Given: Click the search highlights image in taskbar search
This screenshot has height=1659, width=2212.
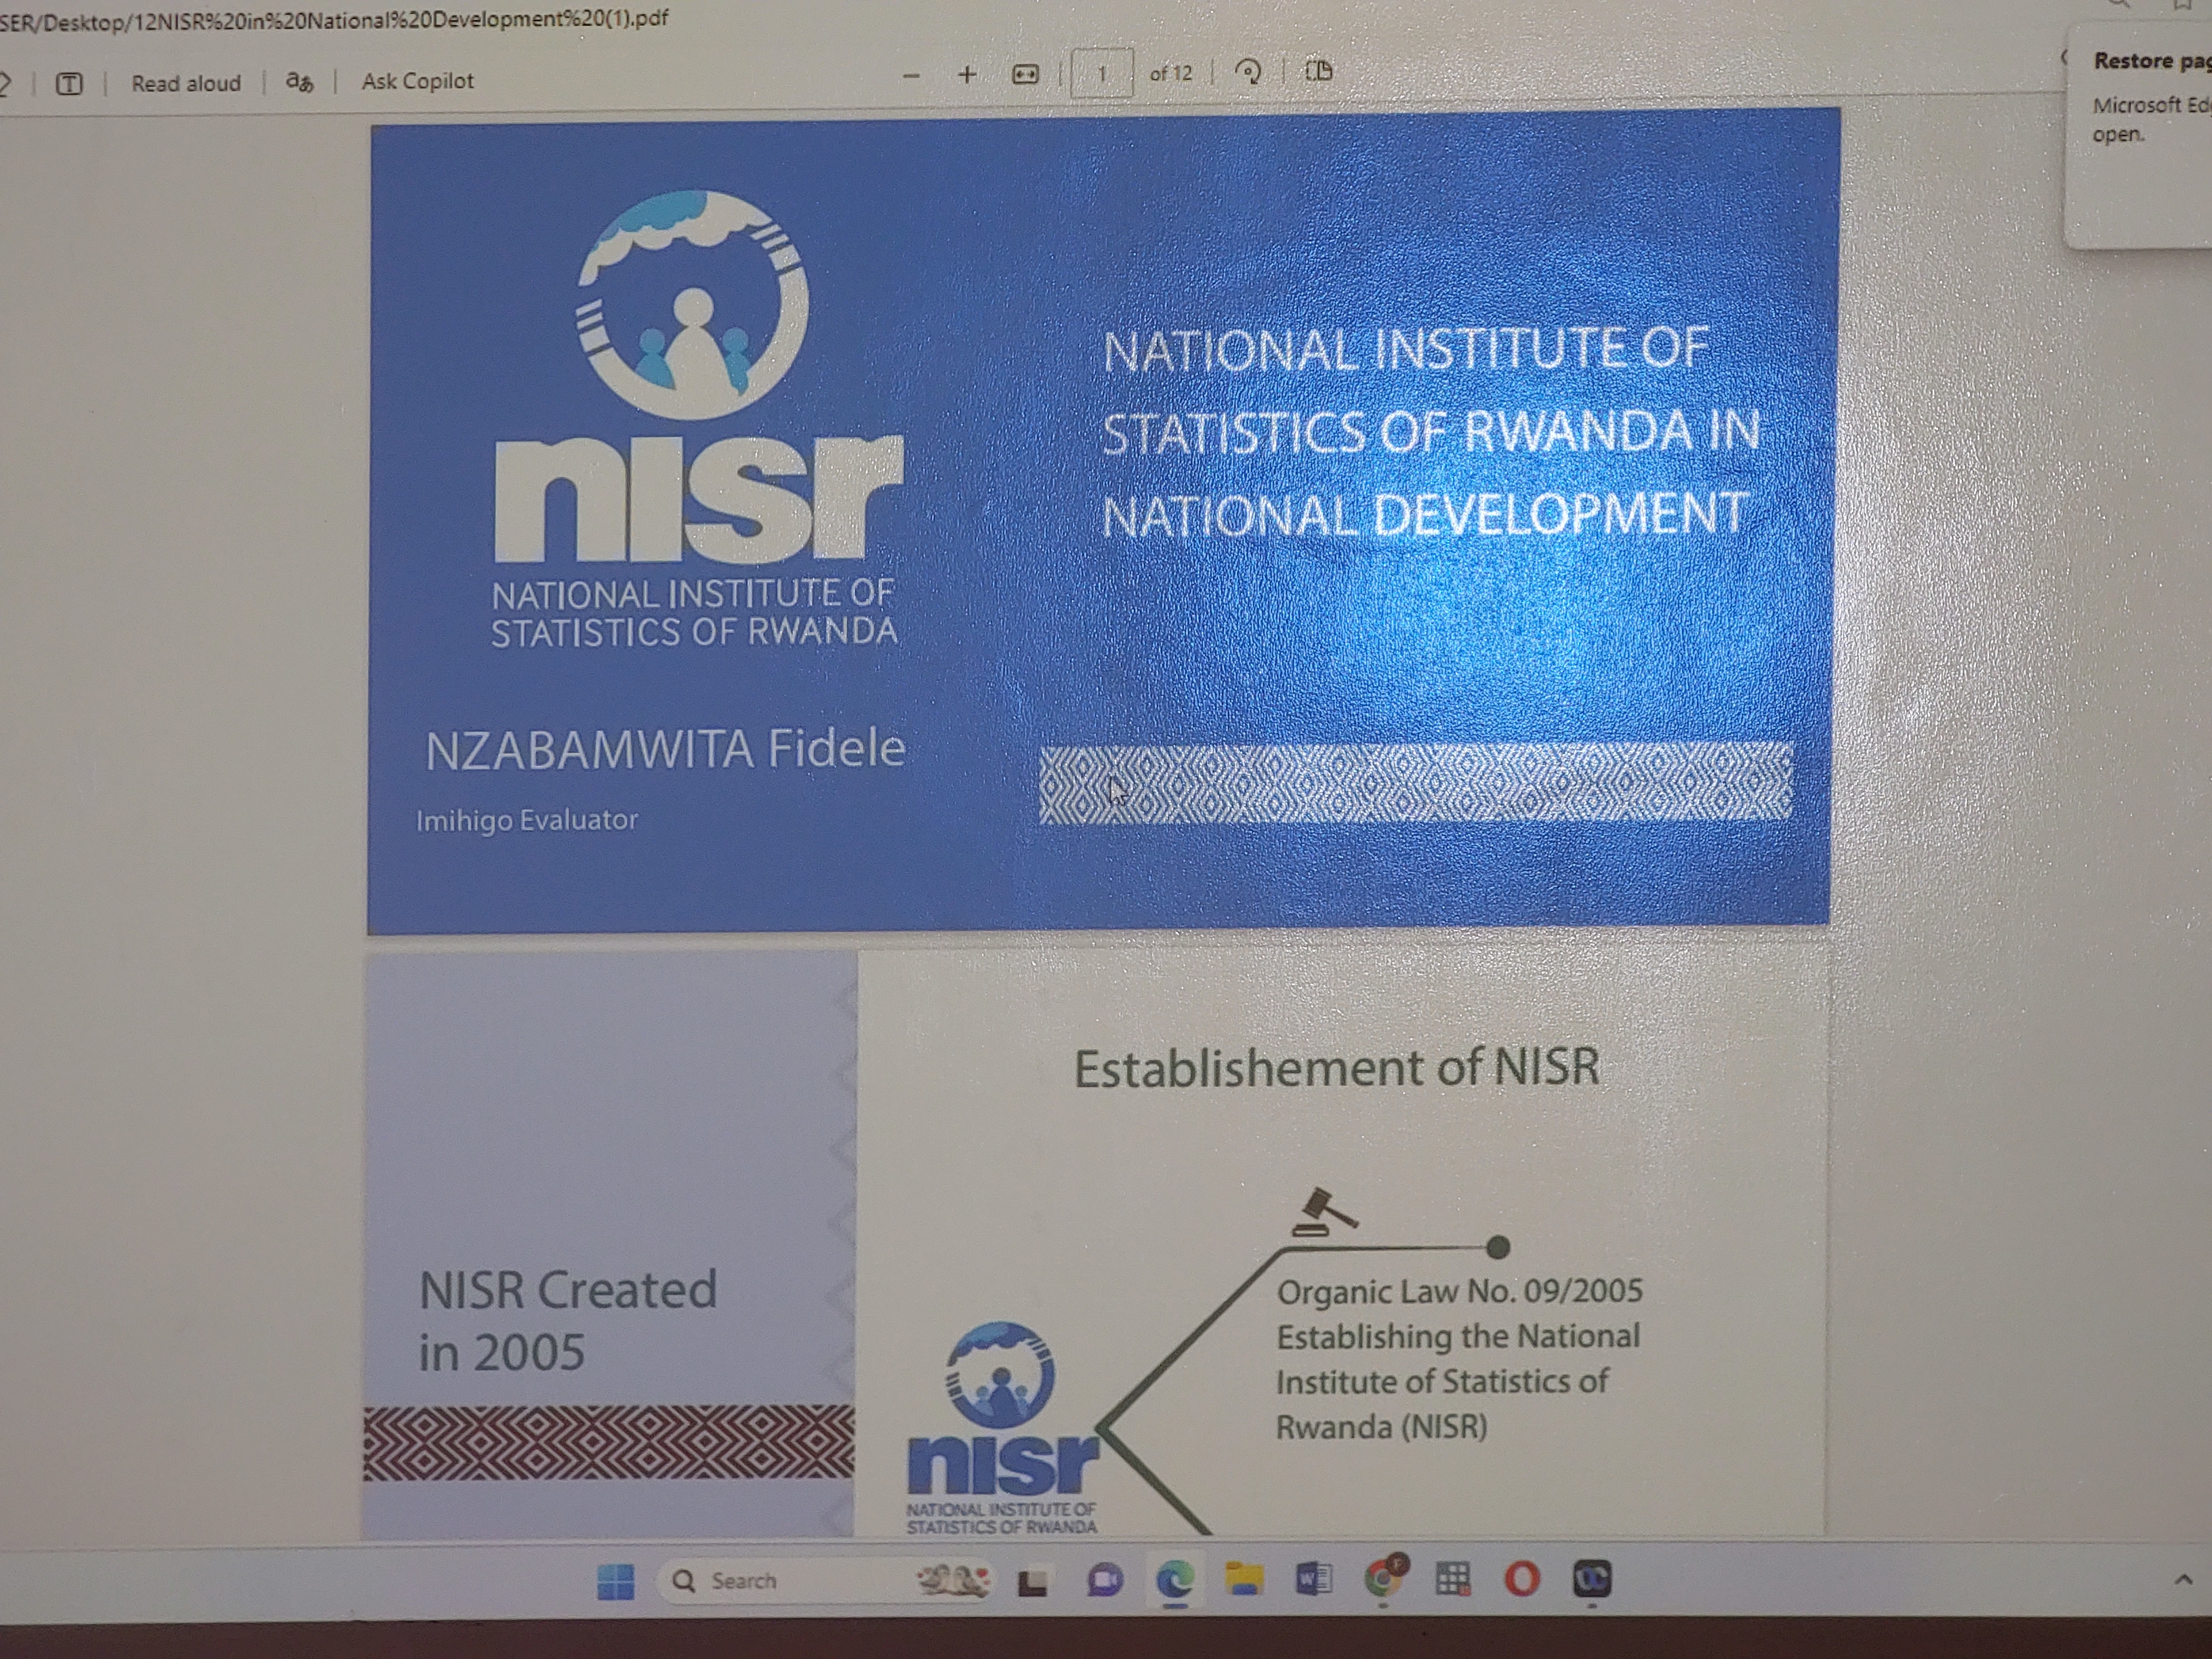Looking at the screenshot, I should point(953,1581).
